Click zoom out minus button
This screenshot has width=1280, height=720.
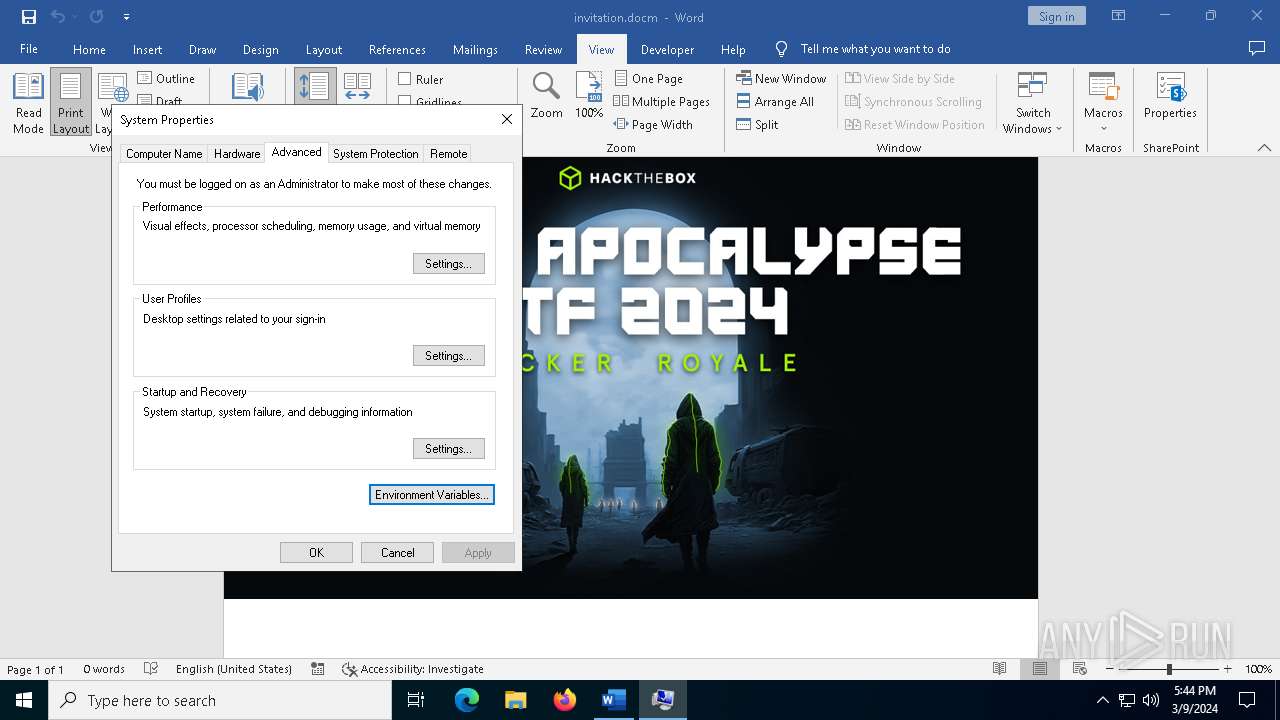(x=1110, y=669)
